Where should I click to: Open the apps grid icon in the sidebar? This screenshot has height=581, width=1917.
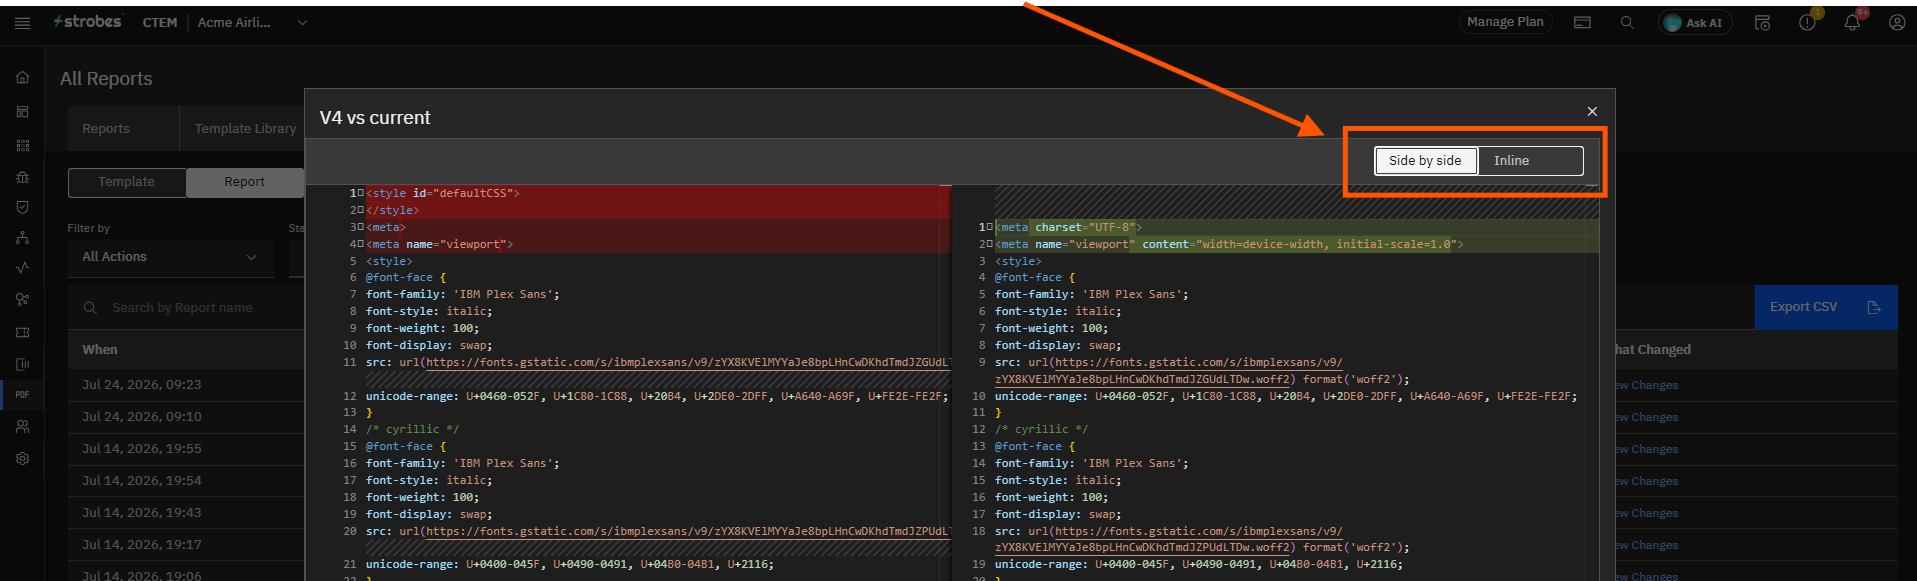(22, 145)
